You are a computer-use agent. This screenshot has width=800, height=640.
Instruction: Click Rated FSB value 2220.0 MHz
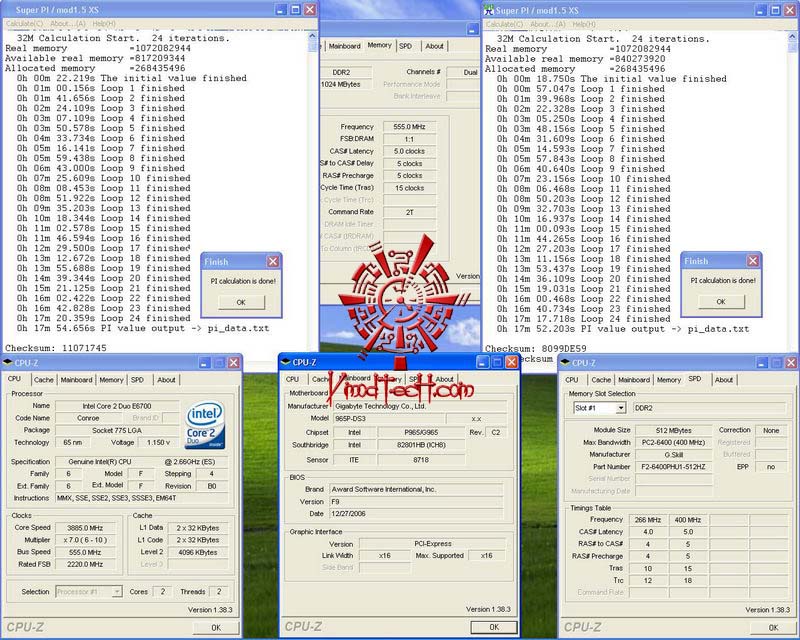tap(85, 564)
